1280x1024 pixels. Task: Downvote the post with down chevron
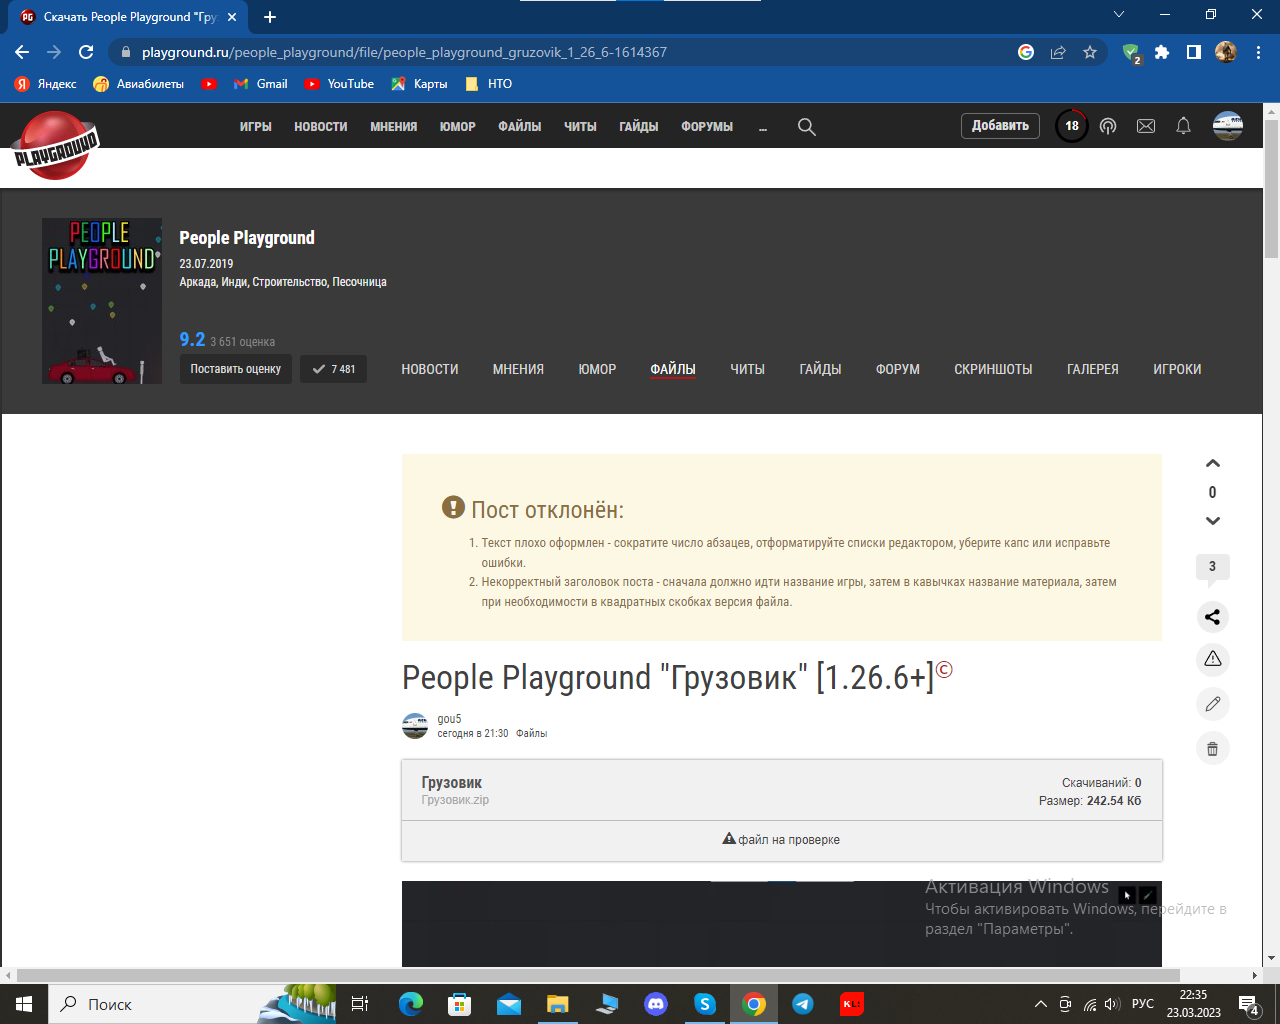coord(1212,521)
